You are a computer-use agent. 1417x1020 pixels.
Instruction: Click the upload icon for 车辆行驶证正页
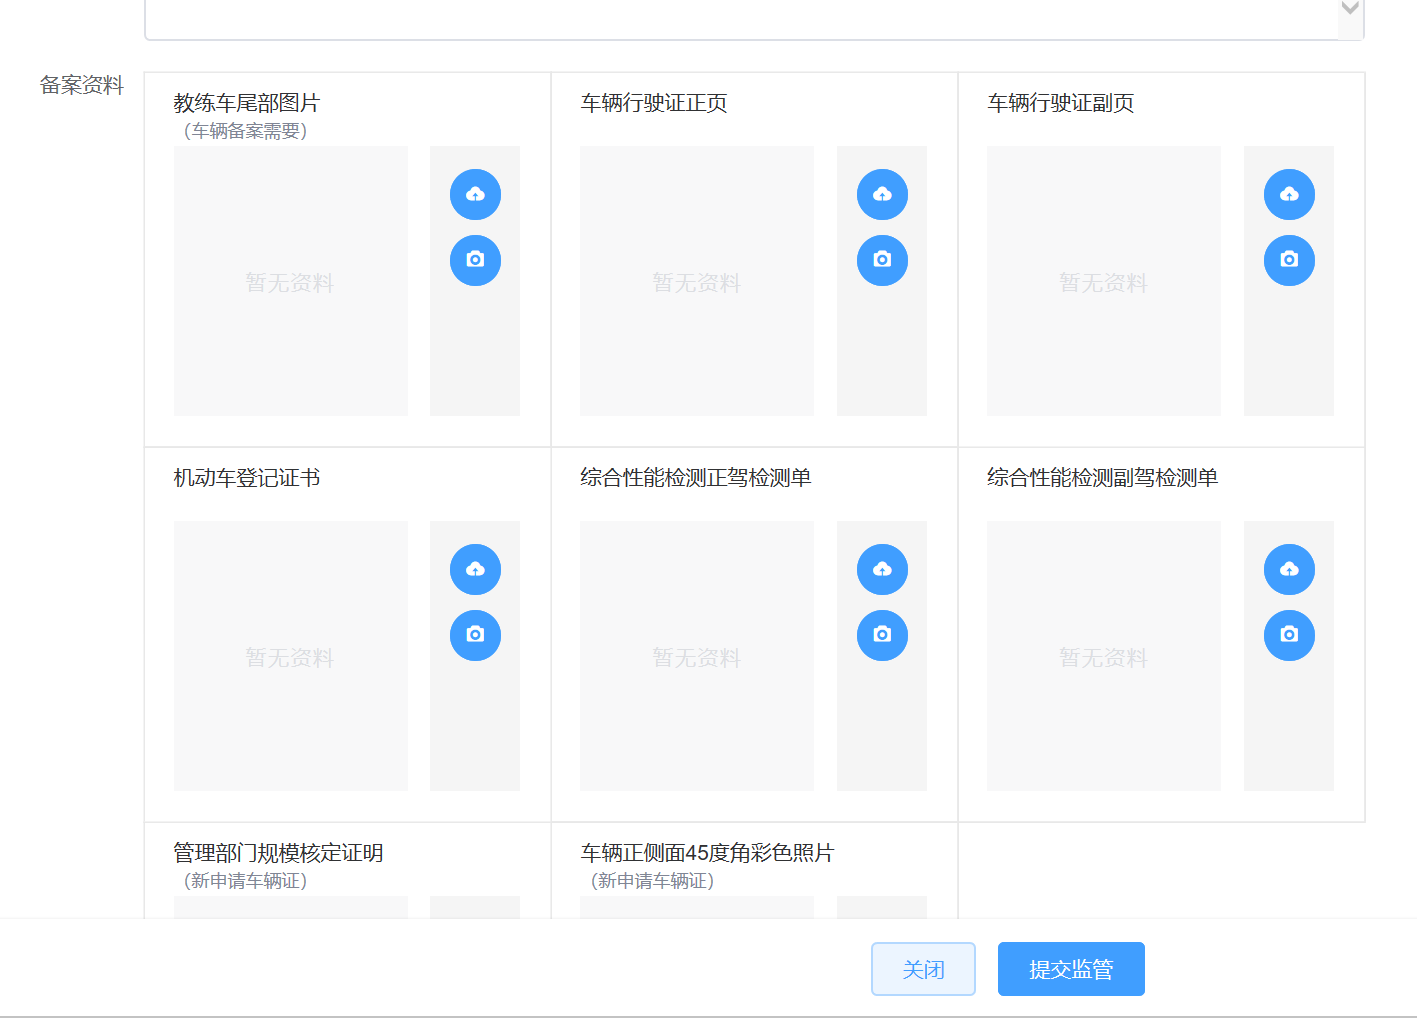(x=882, y=194)
